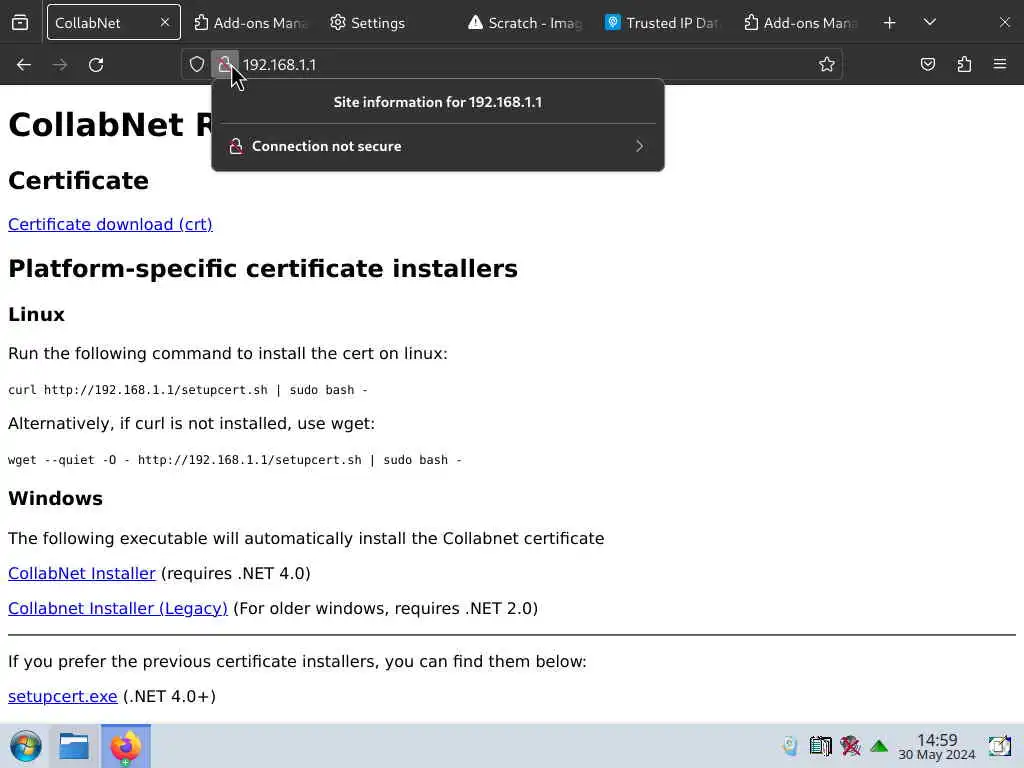Image resolution: width=1024 pixels, height=768 pixels.
Task: Click the Linux heading
Action: click(x=37, y=314)
